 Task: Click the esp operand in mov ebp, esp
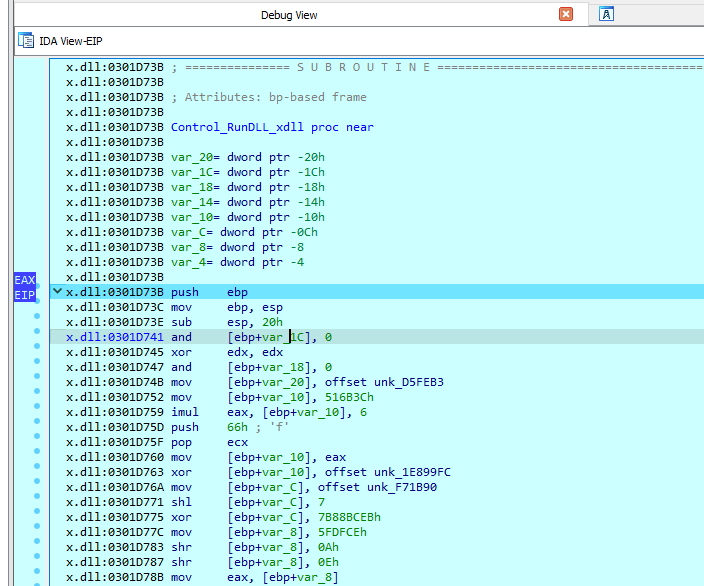272,308
